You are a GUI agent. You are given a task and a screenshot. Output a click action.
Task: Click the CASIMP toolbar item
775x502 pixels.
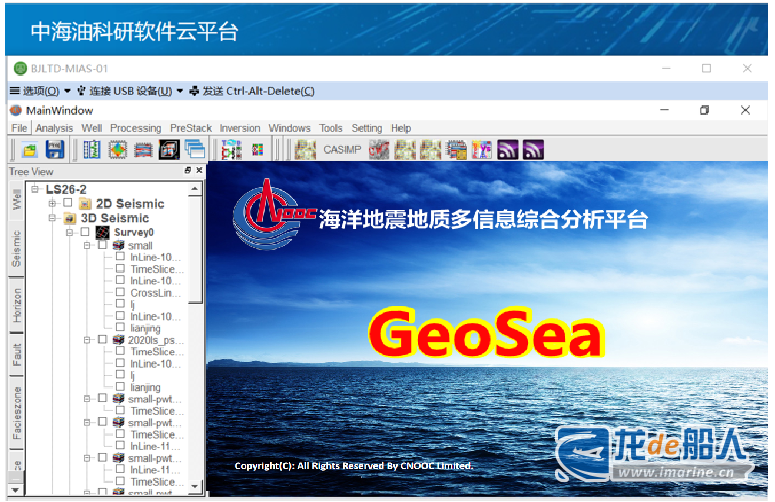click(x=342, y=150)
